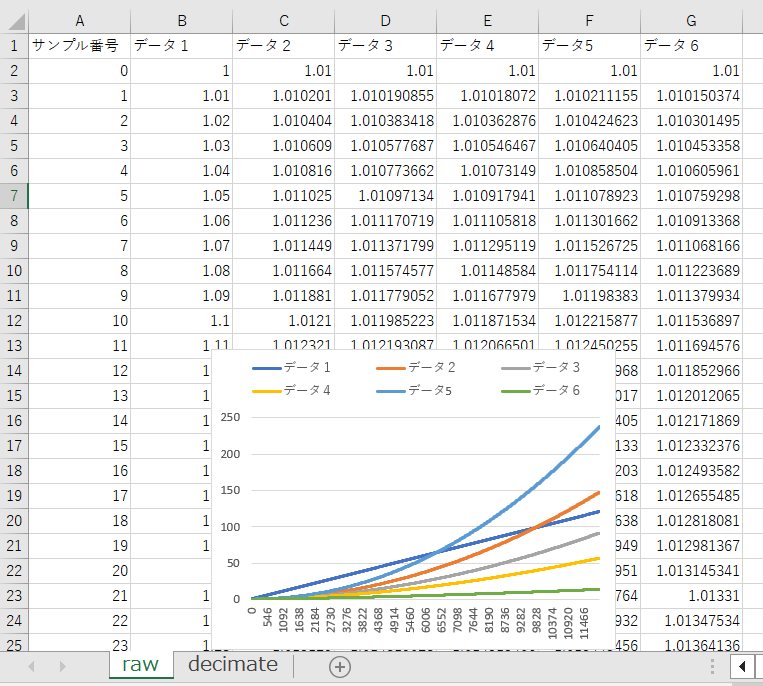Viewport: 763px width, 686px height.
Task: Click the データ 3 header cell
Action: (x=385, y=46)
